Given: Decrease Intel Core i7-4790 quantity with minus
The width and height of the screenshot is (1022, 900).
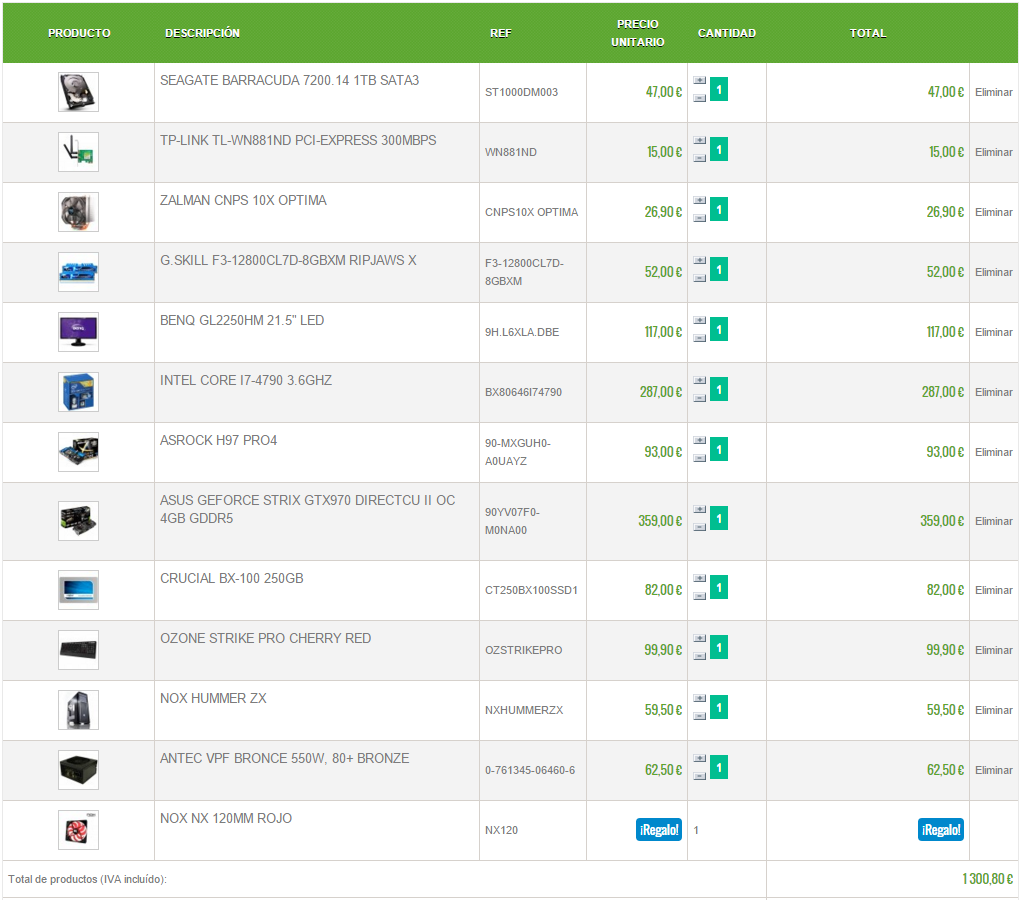Looking at the screenshot, I should (x=699, y=398).
